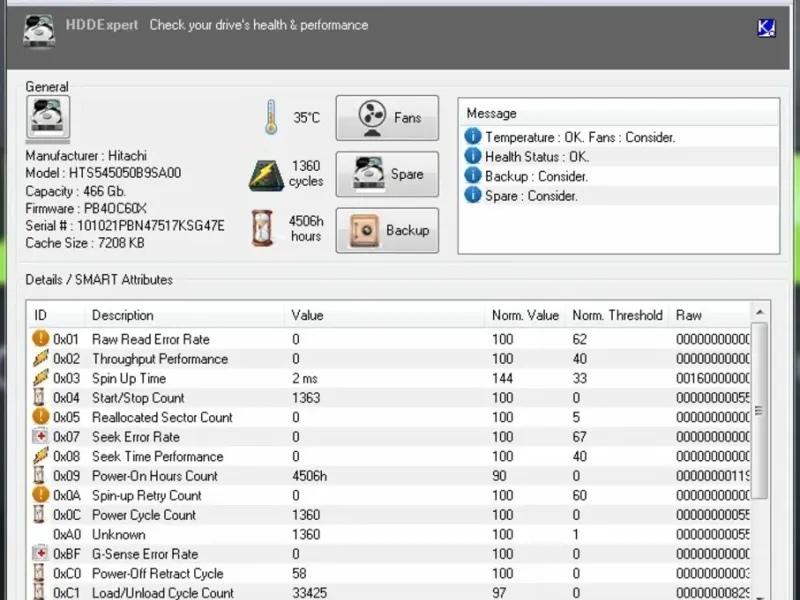Select the hard drive icon under General
This screenshot has height=600, width=800.
[47, 116]
